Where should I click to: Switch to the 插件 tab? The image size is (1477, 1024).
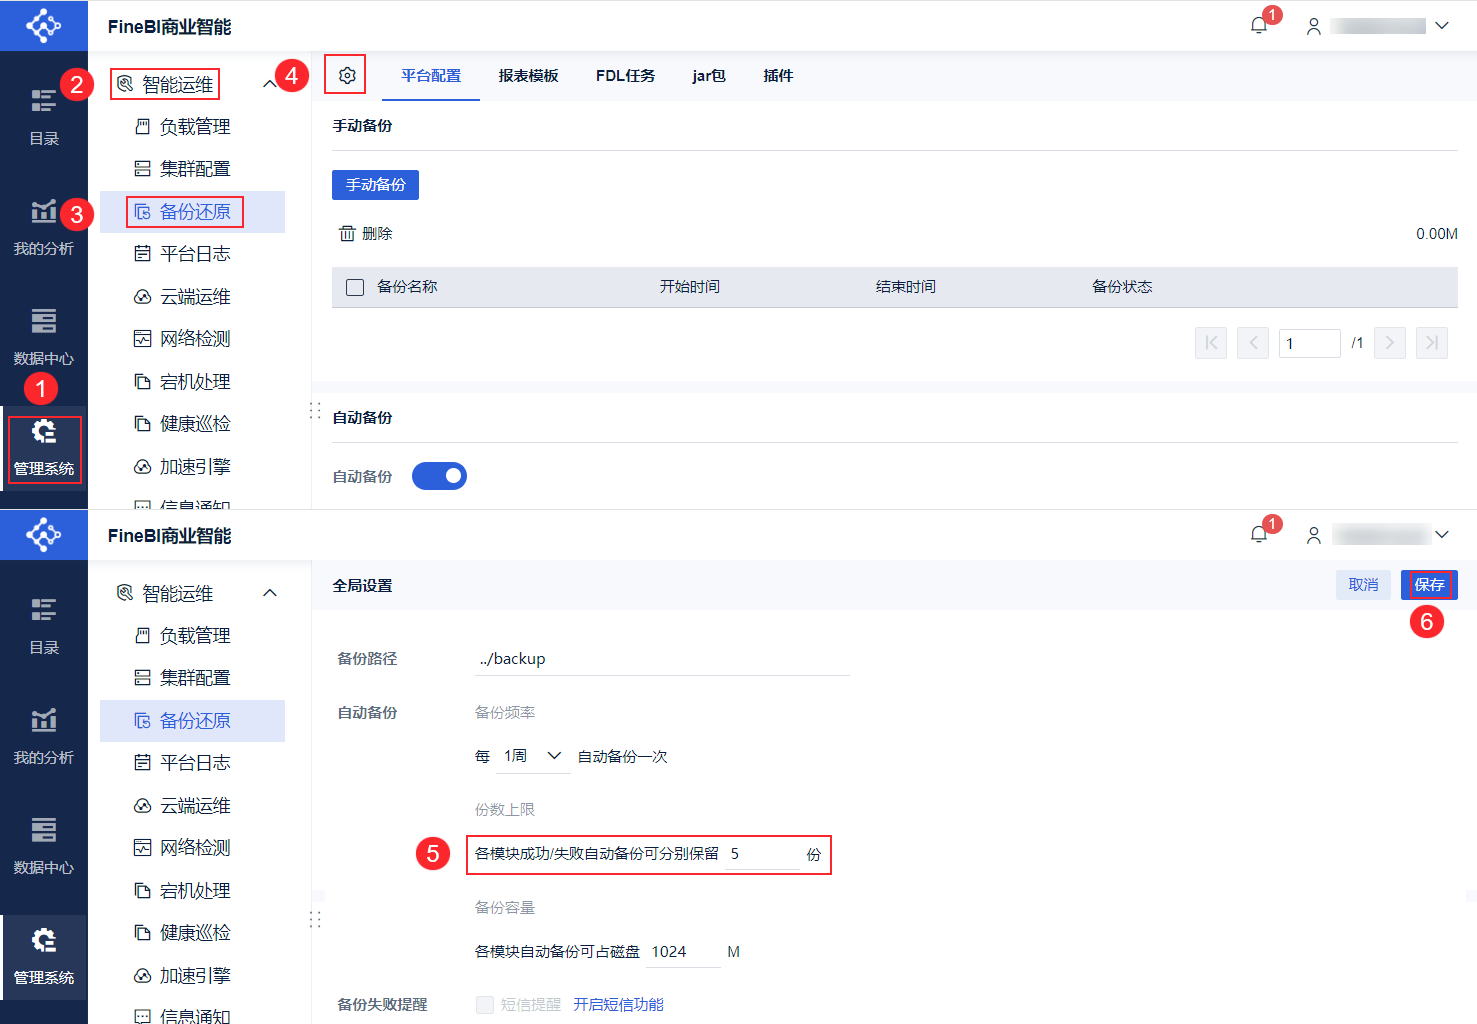pyautogui.click(x=778, y=76)
